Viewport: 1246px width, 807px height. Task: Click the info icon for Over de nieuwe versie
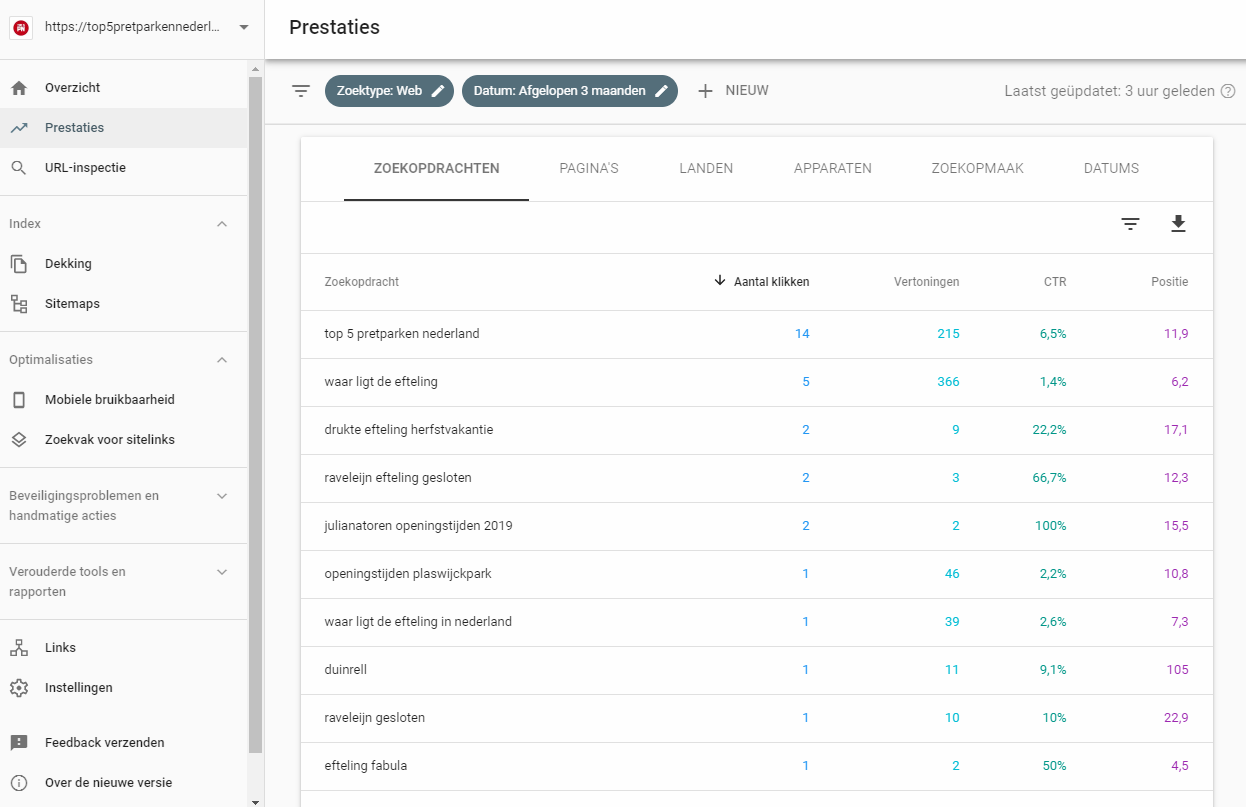click(x=19, y=783)
